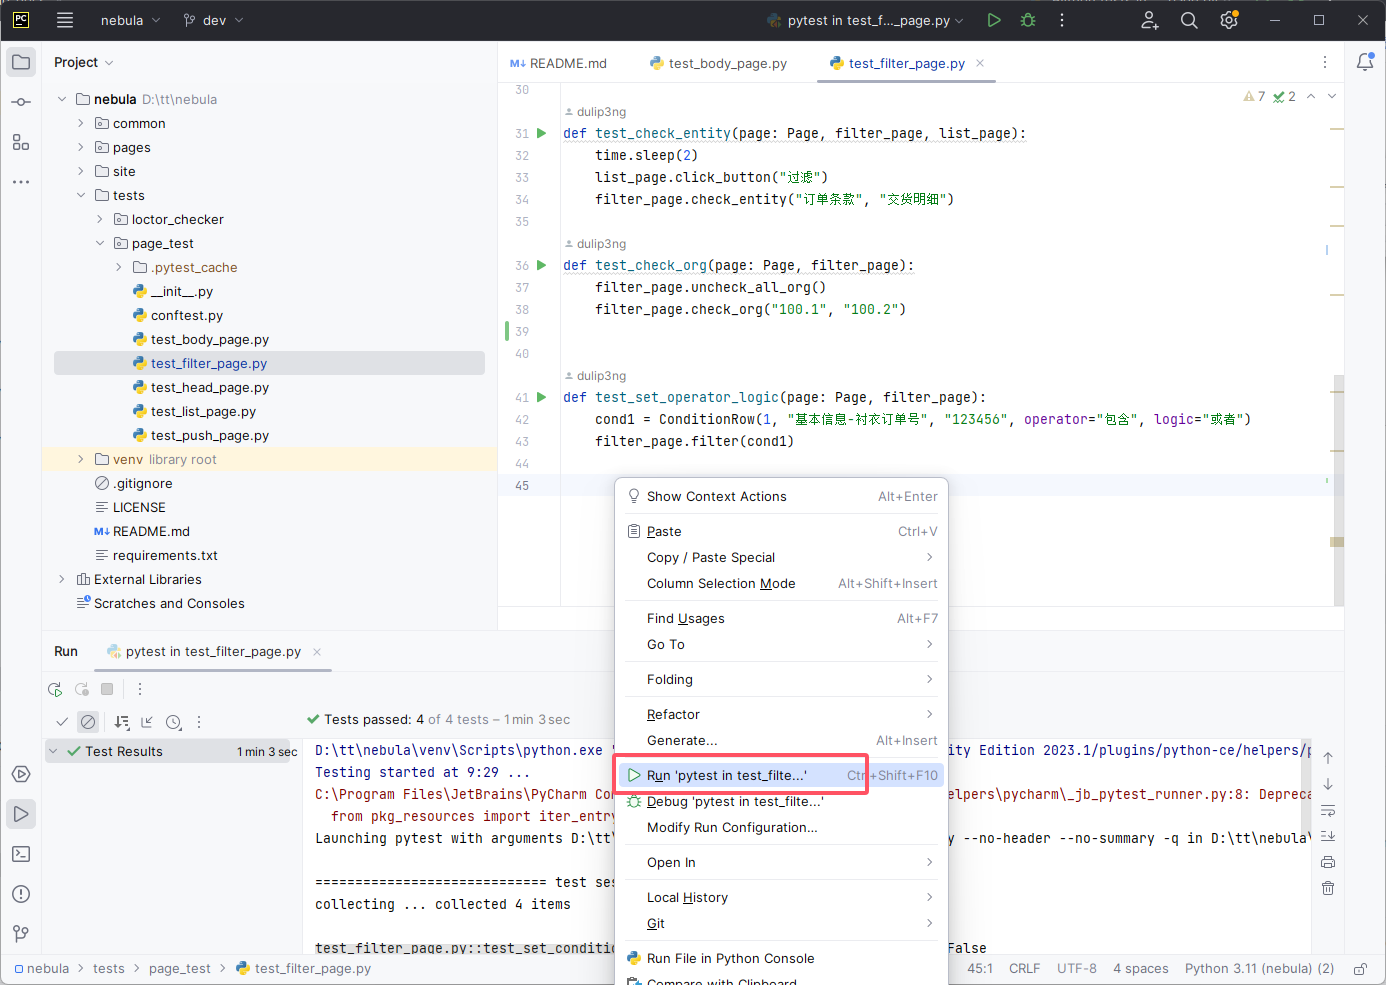The width and height of the screenshot is (1386, 985).
Task: Open run configuration selector dropdown
Action: 866,20
